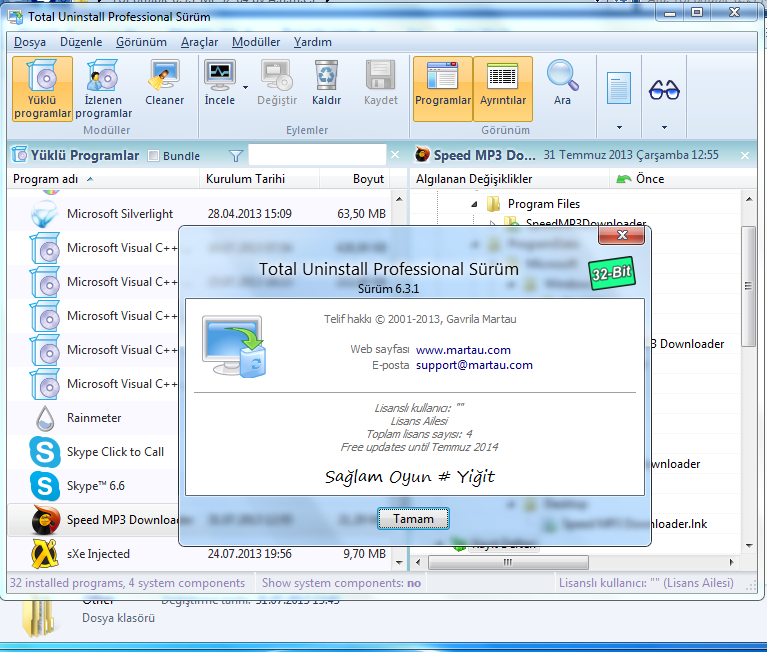The width and height of the screenshot is (767, 652).
Task: Clear the filter with the X icon
Action: [395, 155]
